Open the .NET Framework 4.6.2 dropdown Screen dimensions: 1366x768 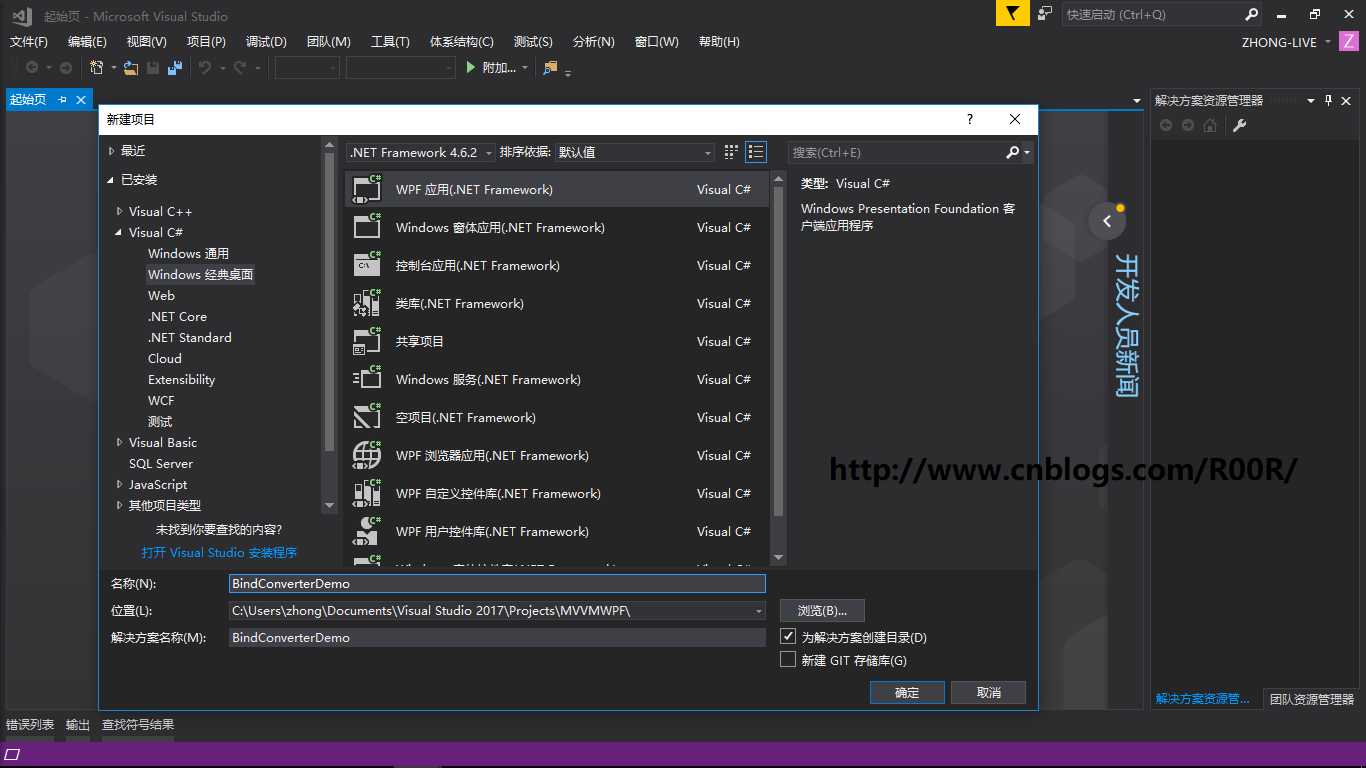[x=421, y=152]
